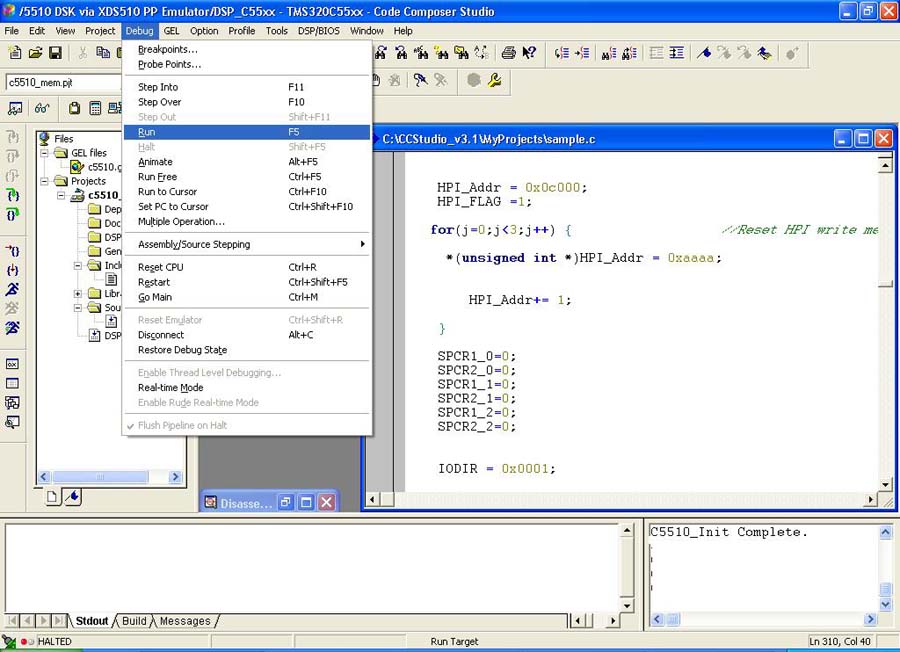Click the context help arrow-question icon
This screenshot has width=900, height=652.
pyautogui.click(x=529, y=53)
